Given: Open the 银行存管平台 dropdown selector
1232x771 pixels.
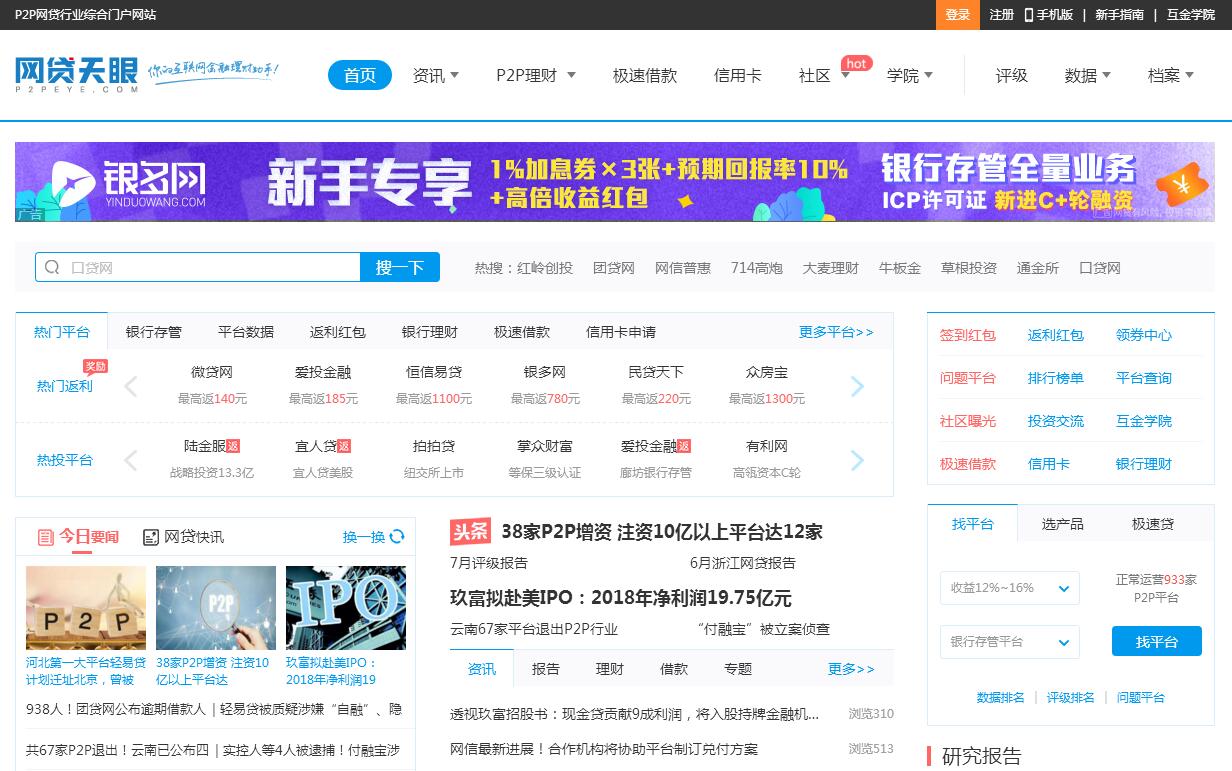Looking at the screenshot, I should click(1009, 642).
